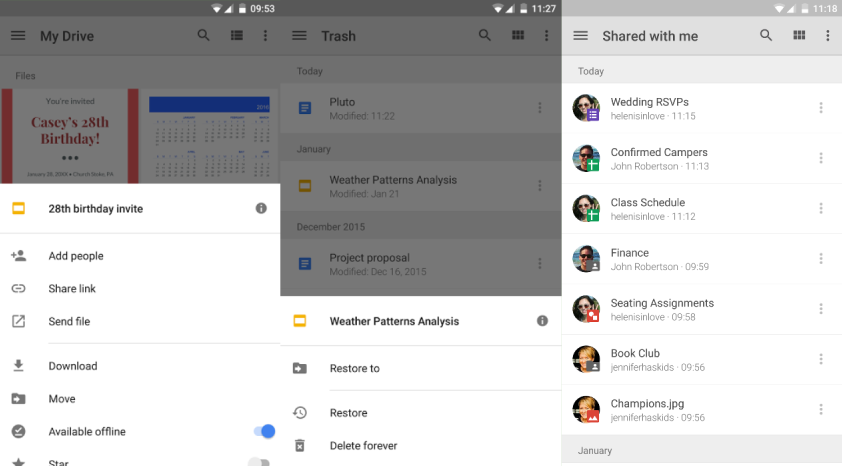This screenshot has height=466, width=842.
Task: Open info for Weather Patterns Analysis
Action: pos(542,321)
